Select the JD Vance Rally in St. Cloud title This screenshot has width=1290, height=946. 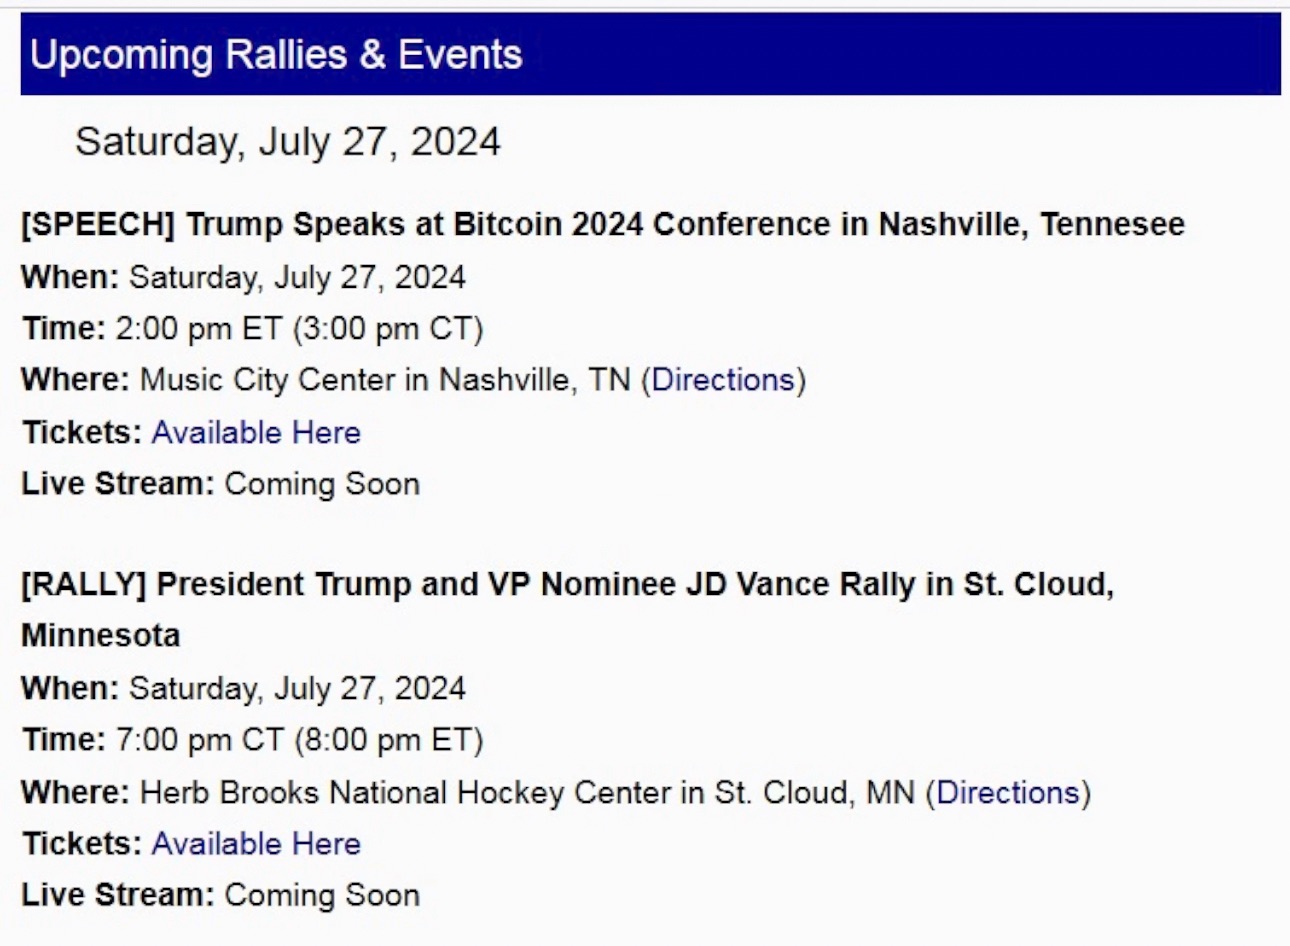567,585
